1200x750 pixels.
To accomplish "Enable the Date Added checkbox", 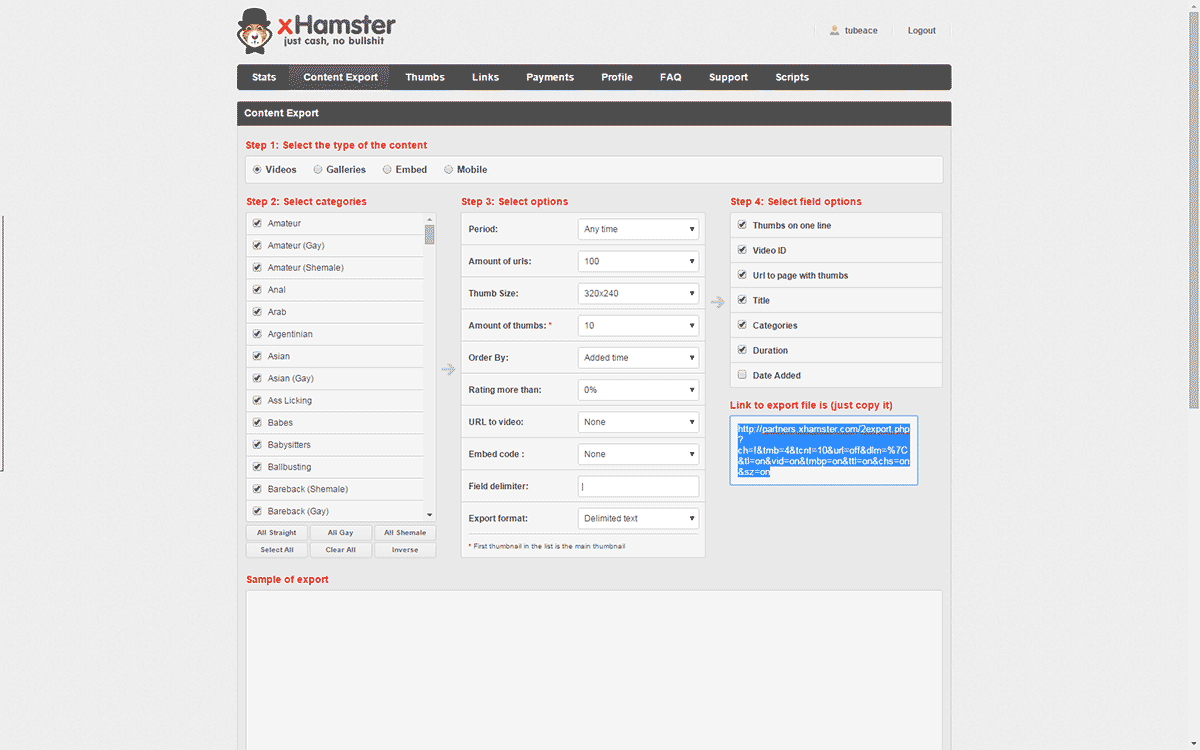I will [x=742, y=375].
